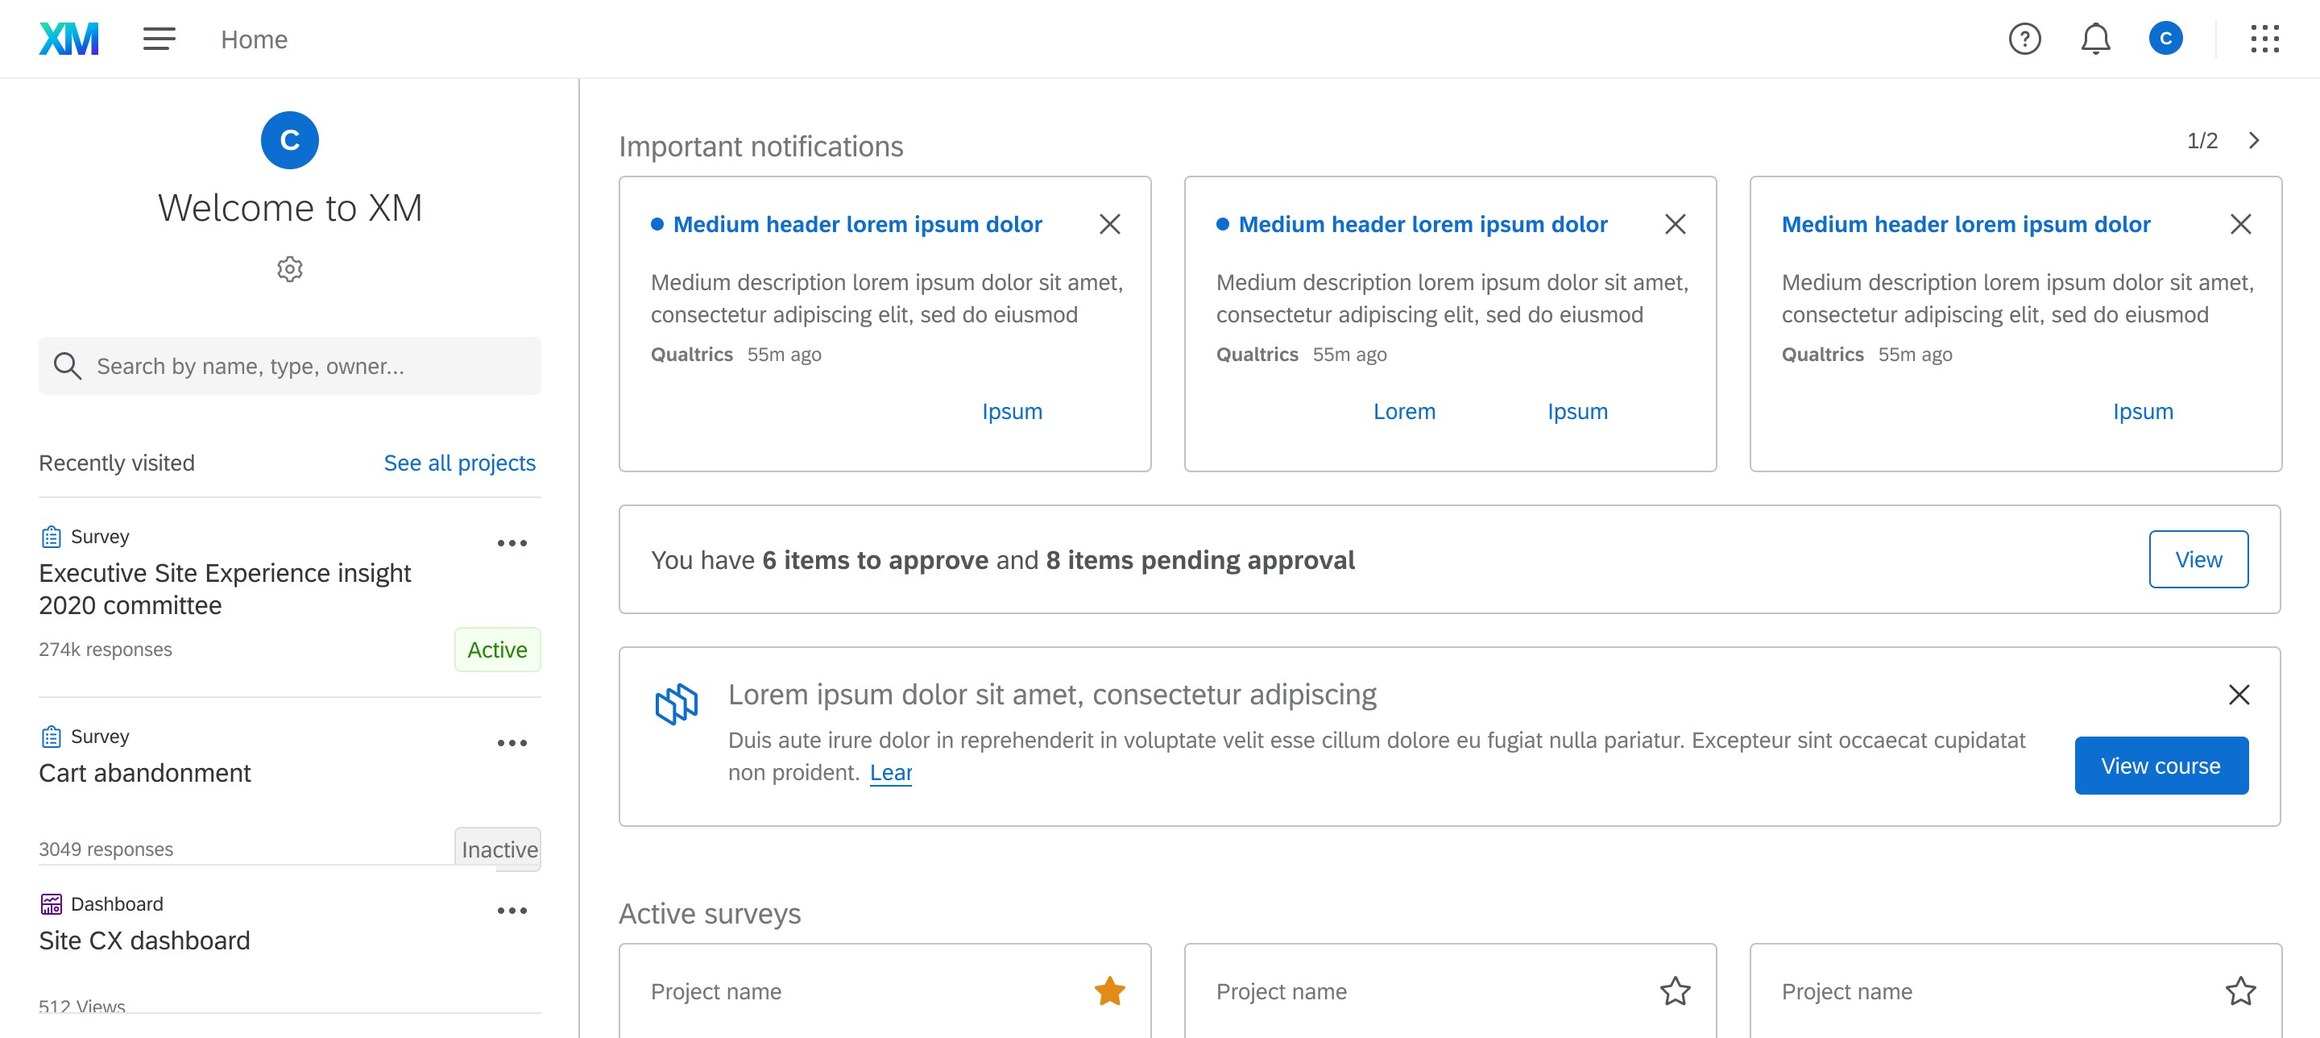Star the third Project name card

[2241, 991]
